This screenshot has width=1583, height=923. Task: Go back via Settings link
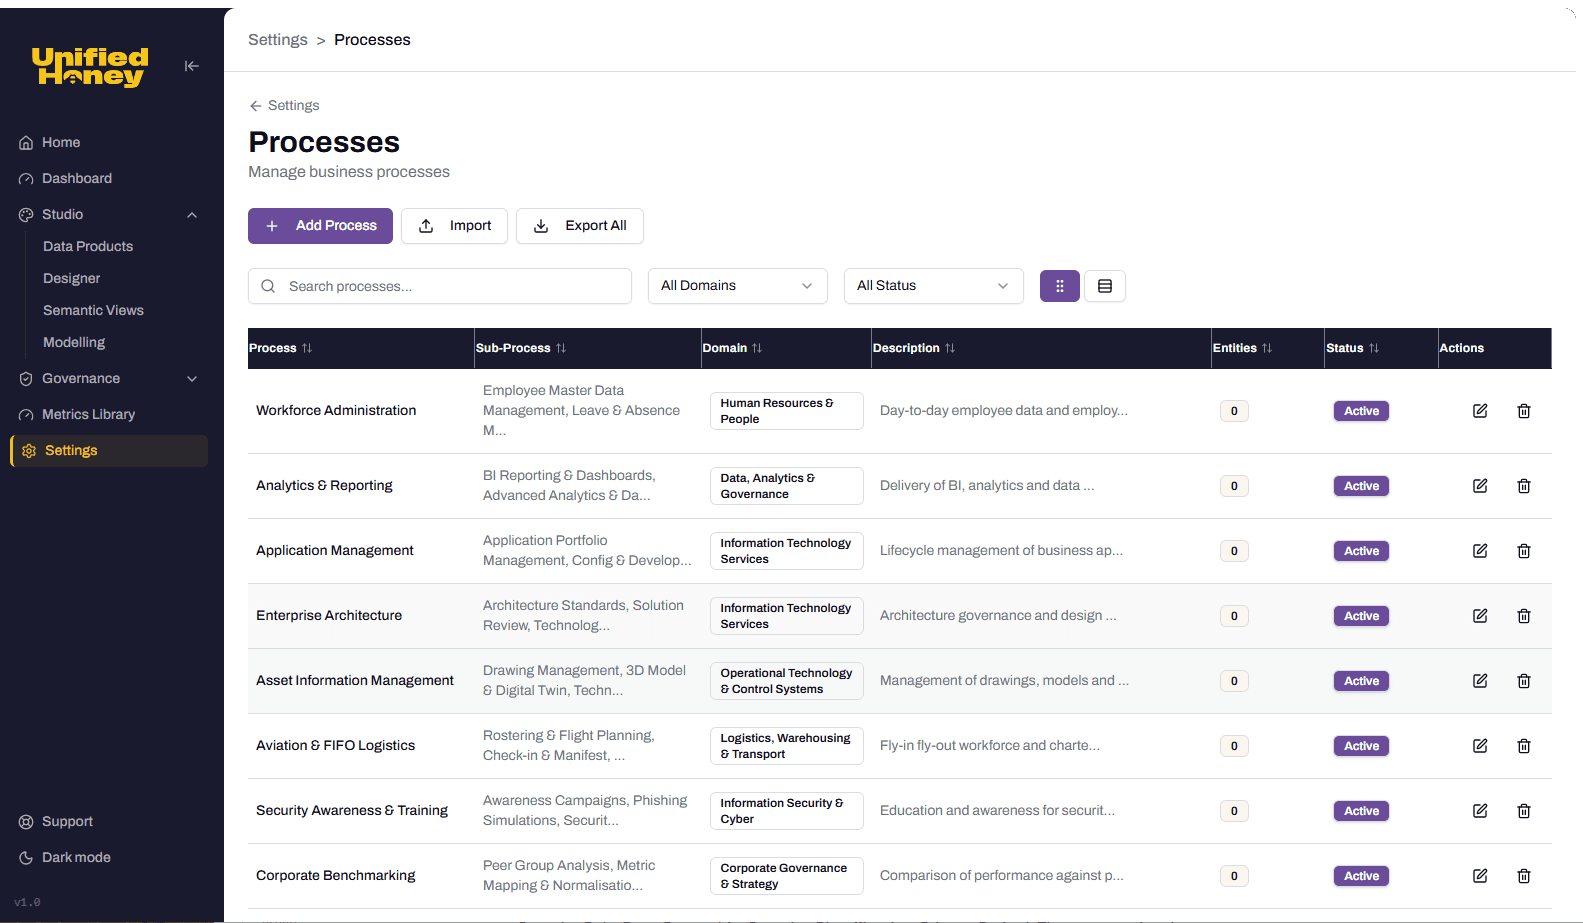click(284, 105)
